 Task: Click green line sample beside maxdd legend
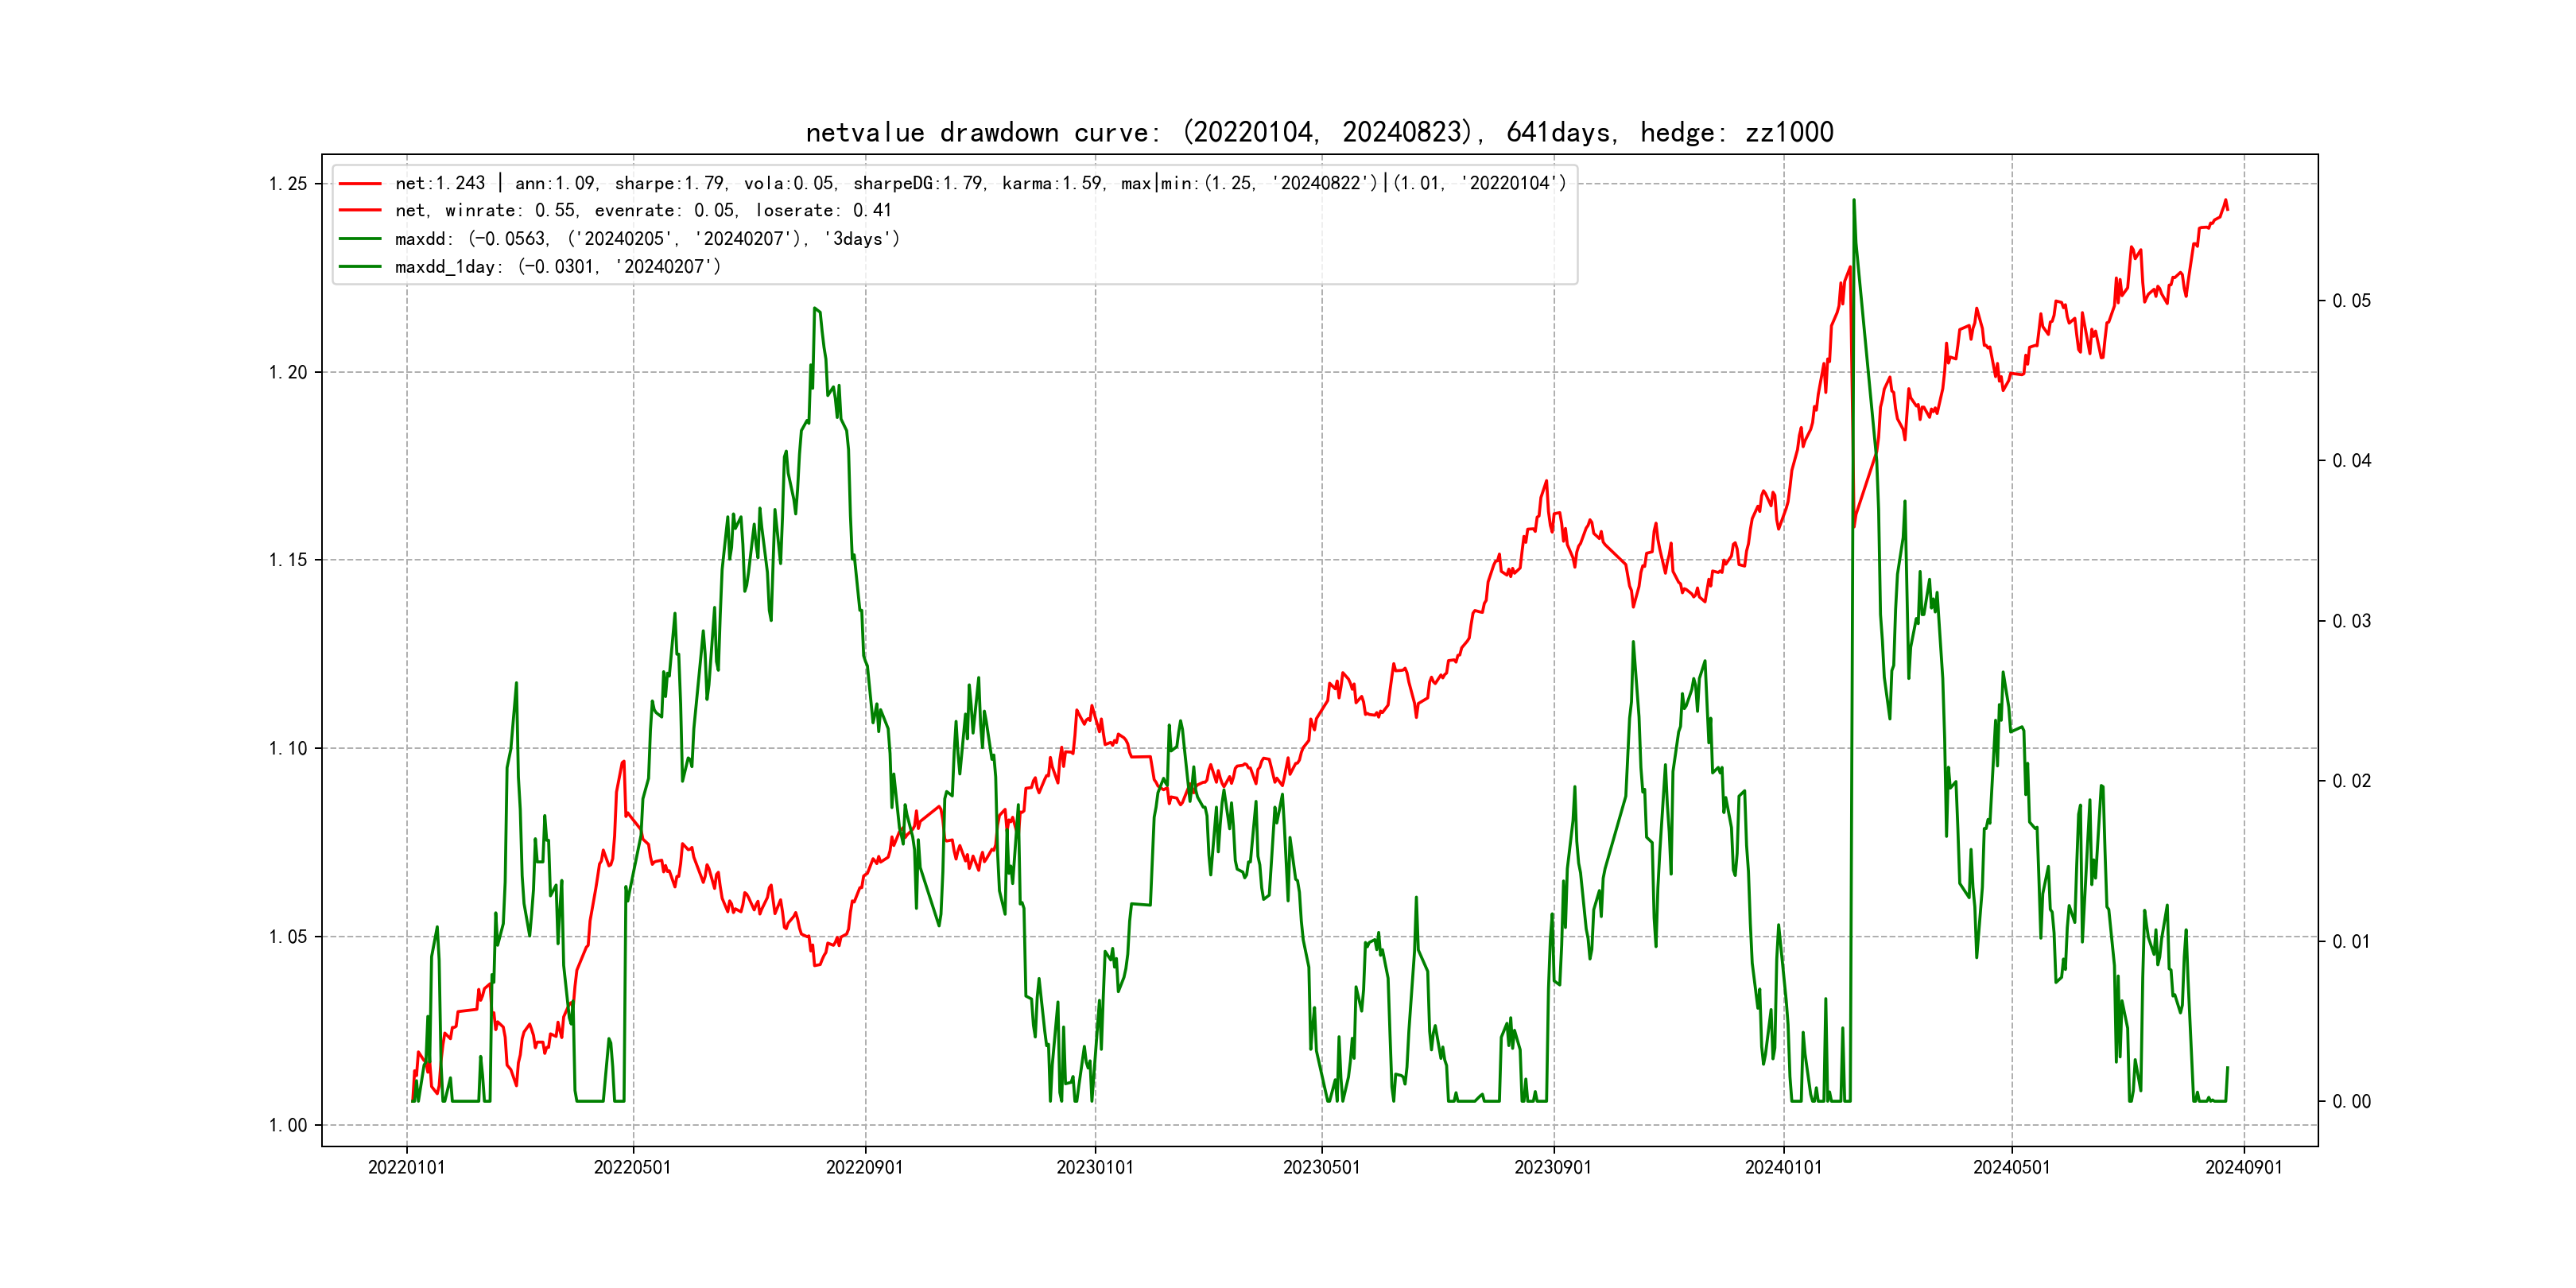(x=360, y=239)
